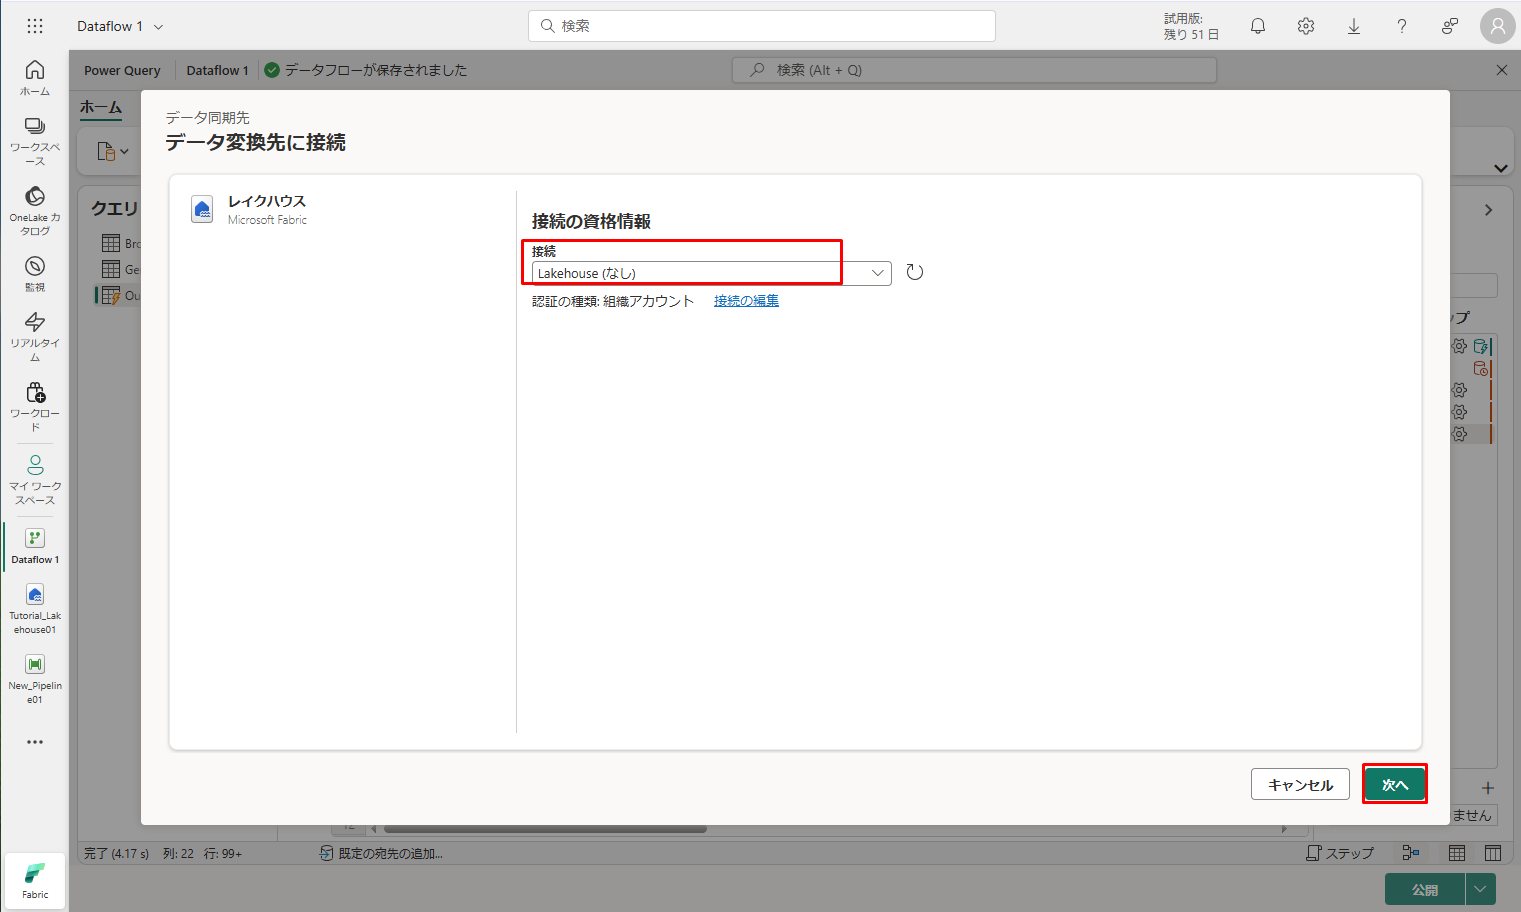Click 既定の宛先の追加 in the status bar
The image size is (1521, 912).
pos(381,853)
